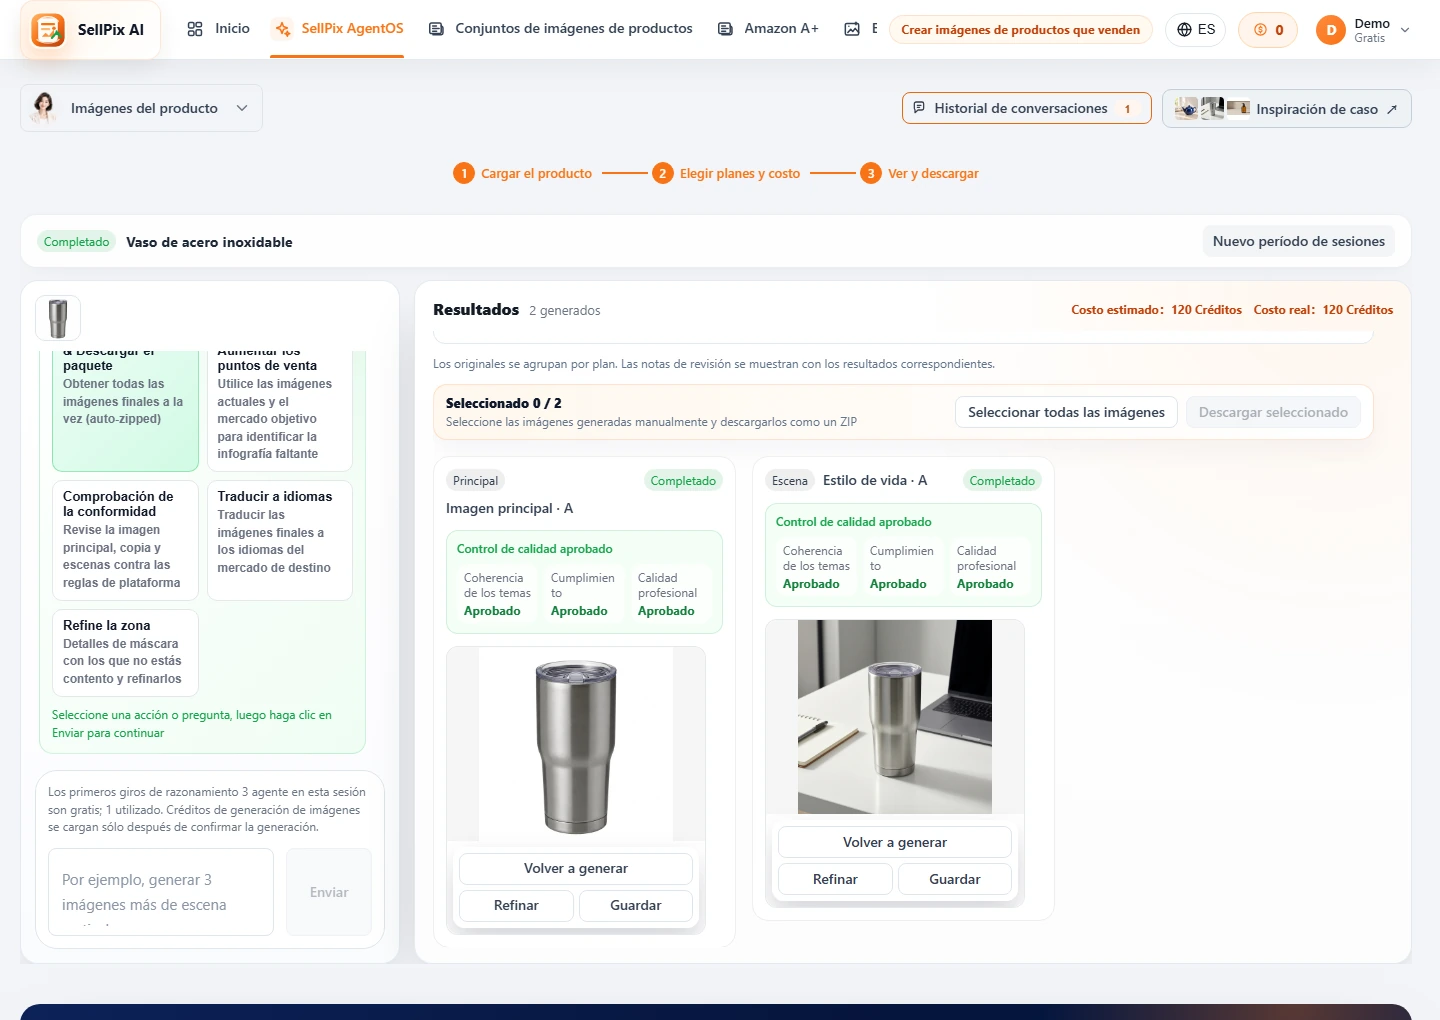The image size is (1440, 1020).
Task: Select the Comprobación de la conformidad card
Action: pos(125,540)
